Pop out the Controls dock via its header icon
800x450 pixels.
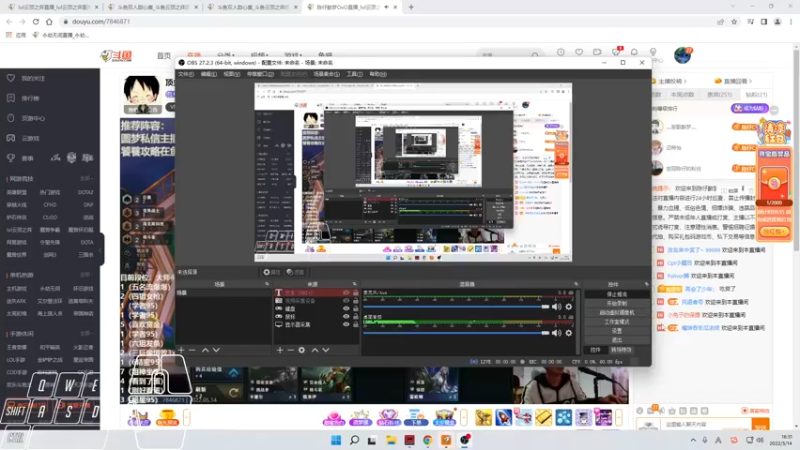646,284
